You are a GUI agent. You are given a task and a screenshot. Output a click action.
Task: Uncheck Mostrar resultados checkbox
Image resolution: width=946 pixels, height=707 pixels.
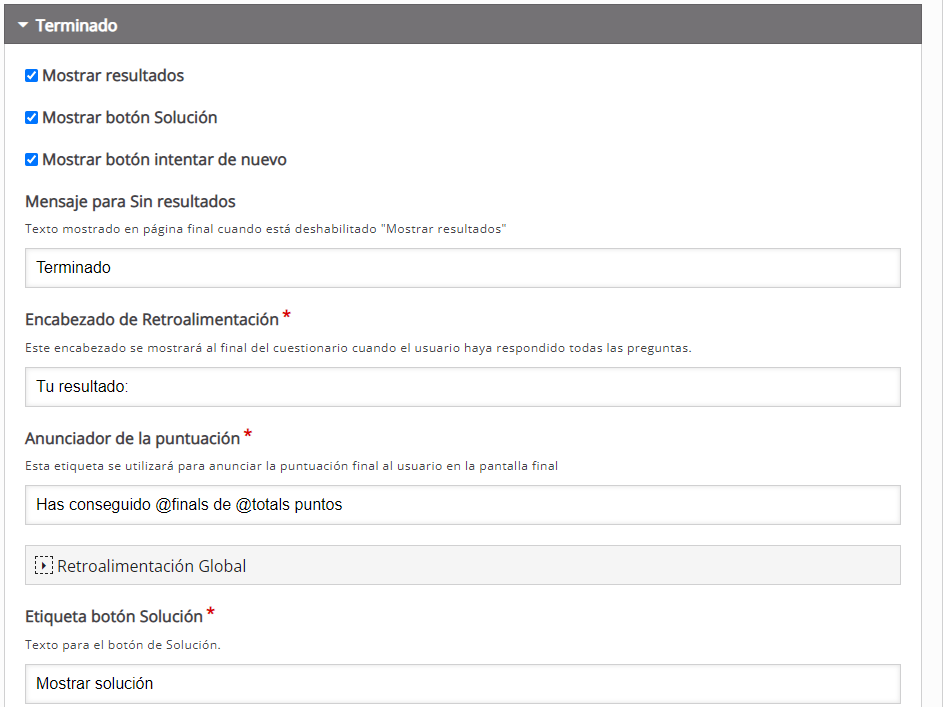click(31, 75)
